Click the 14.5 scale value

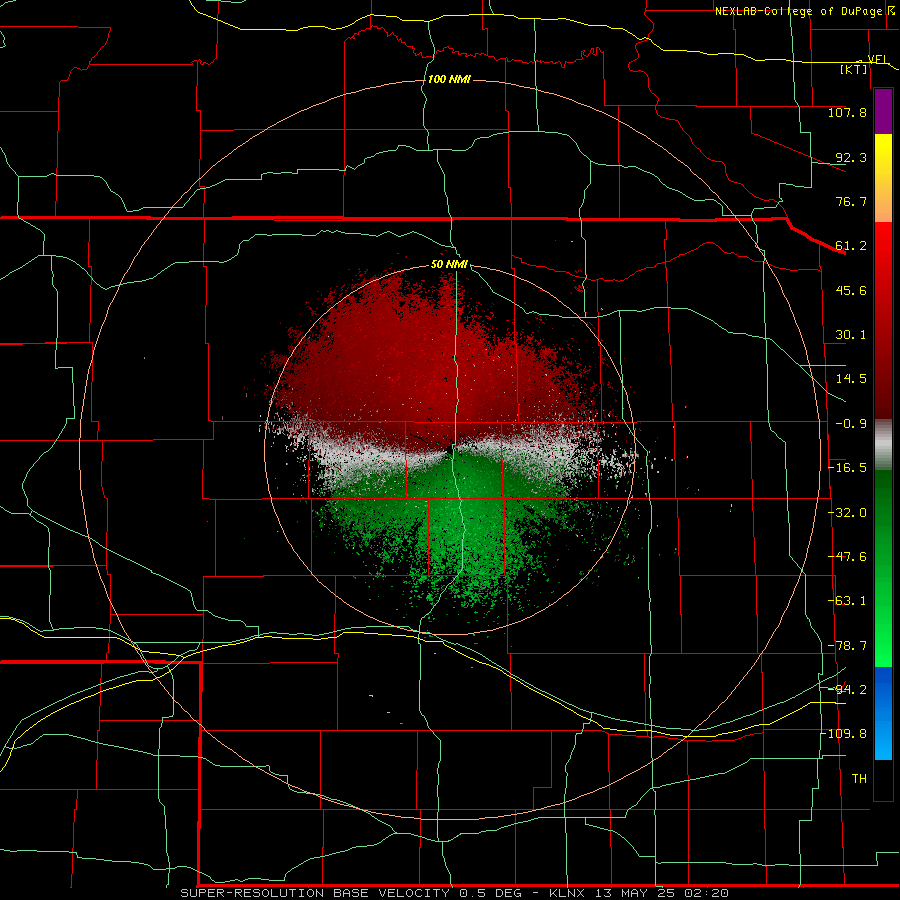(851, 379)
